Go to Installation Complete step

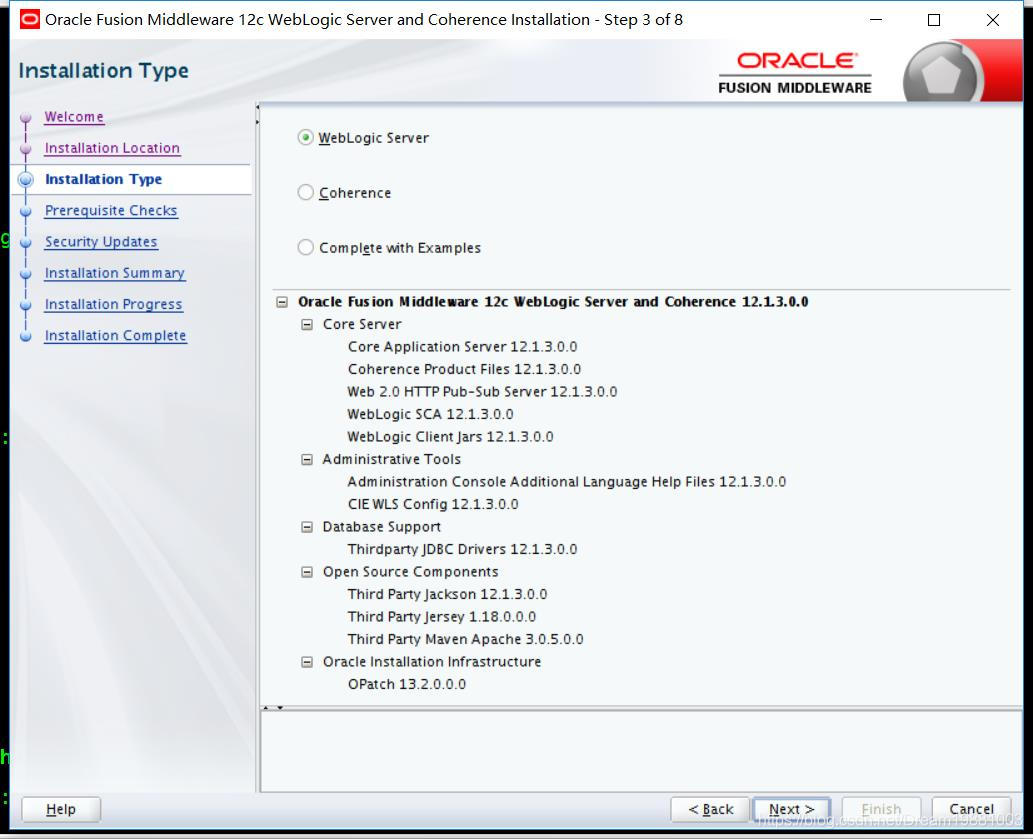tap(115, 336)
